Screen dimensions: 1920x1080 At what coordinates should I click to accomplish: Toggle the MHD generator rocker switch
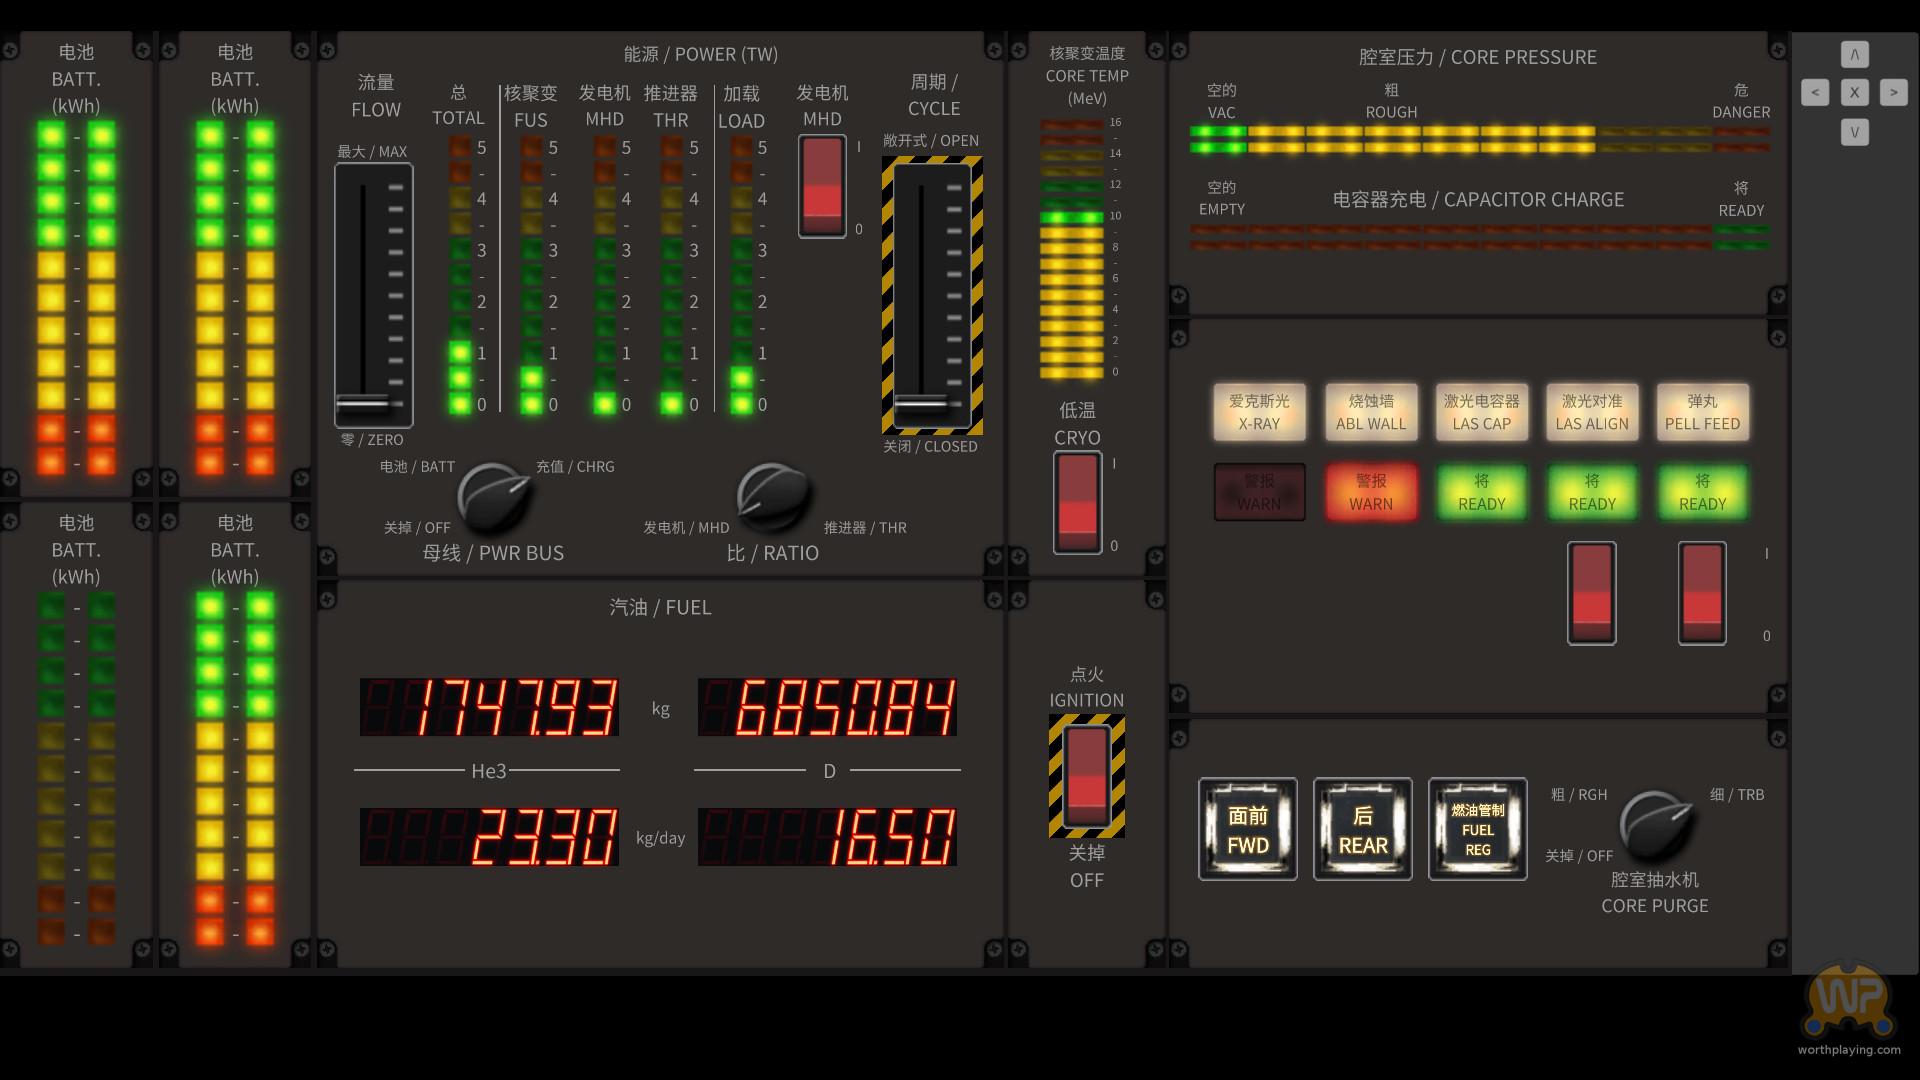[x=822, y=187]
